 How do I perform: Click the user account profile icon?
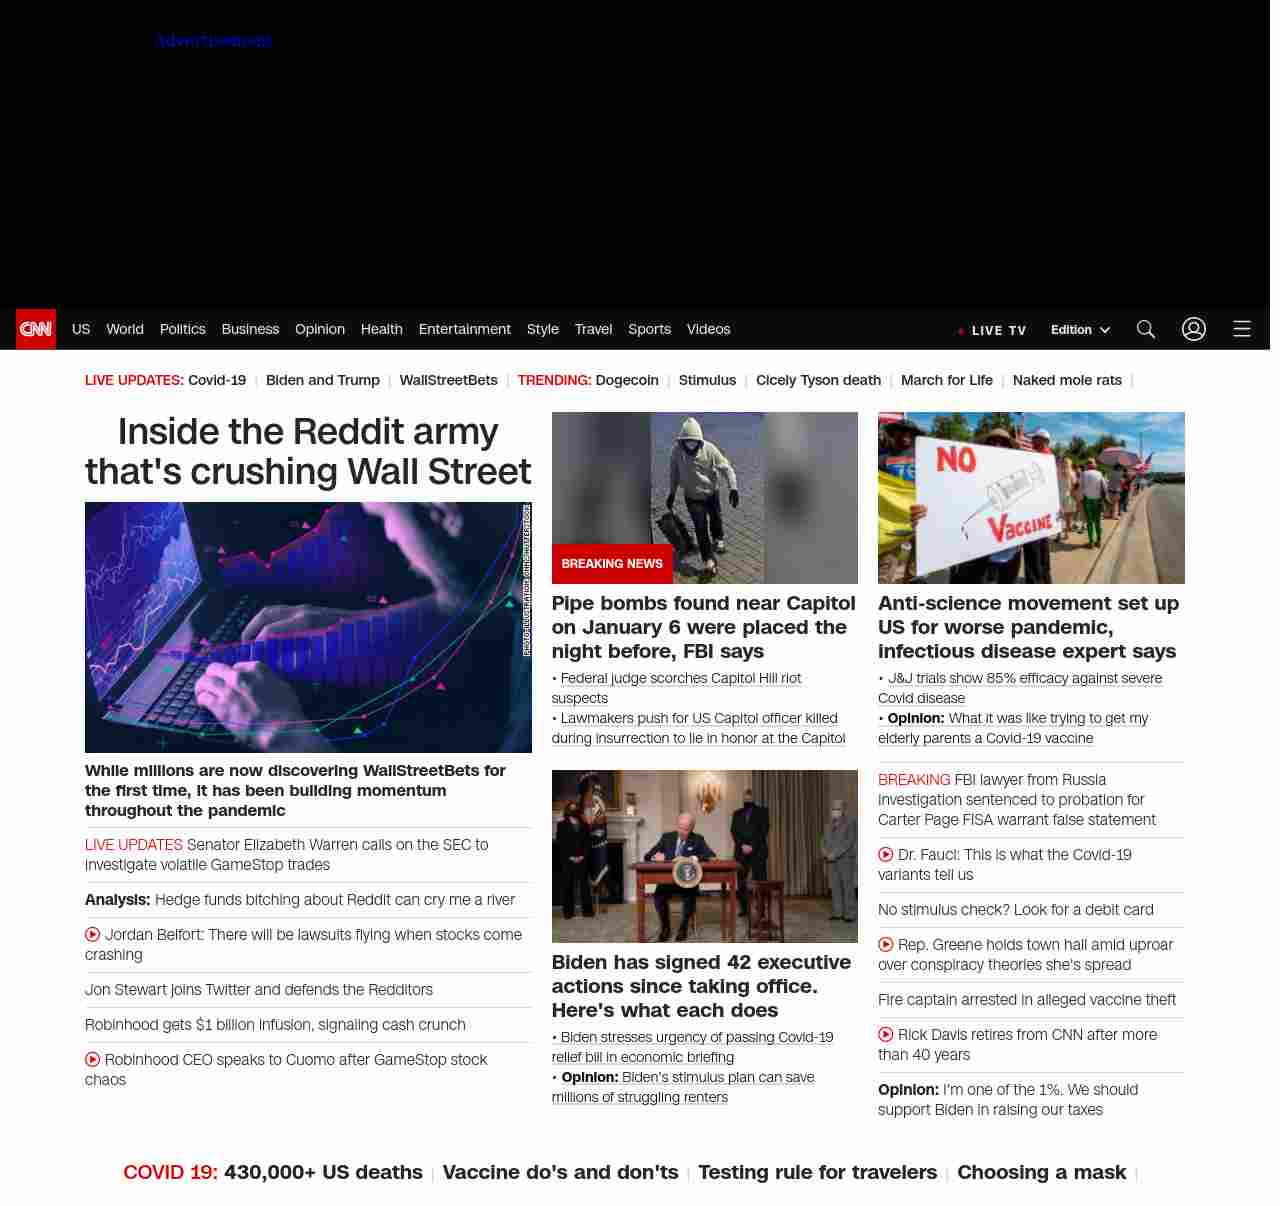[1193, 329]
